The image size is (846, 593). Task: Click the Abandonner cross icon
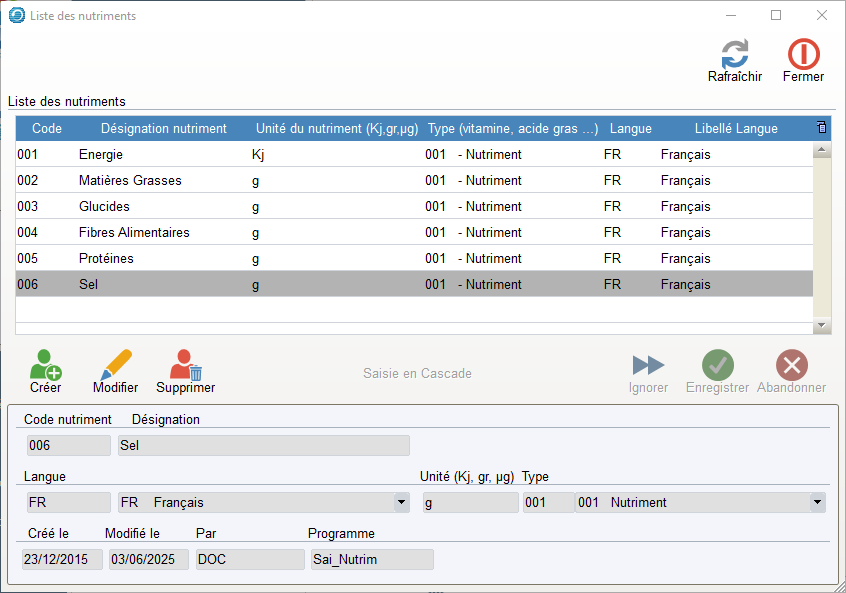[x=791, y=366]
